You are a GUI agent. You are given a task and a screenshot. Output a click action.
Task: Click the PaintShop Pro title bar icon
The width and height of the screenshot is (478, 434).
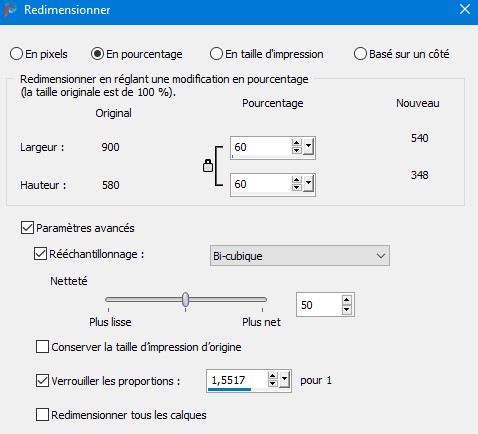[x=10, y=9]
